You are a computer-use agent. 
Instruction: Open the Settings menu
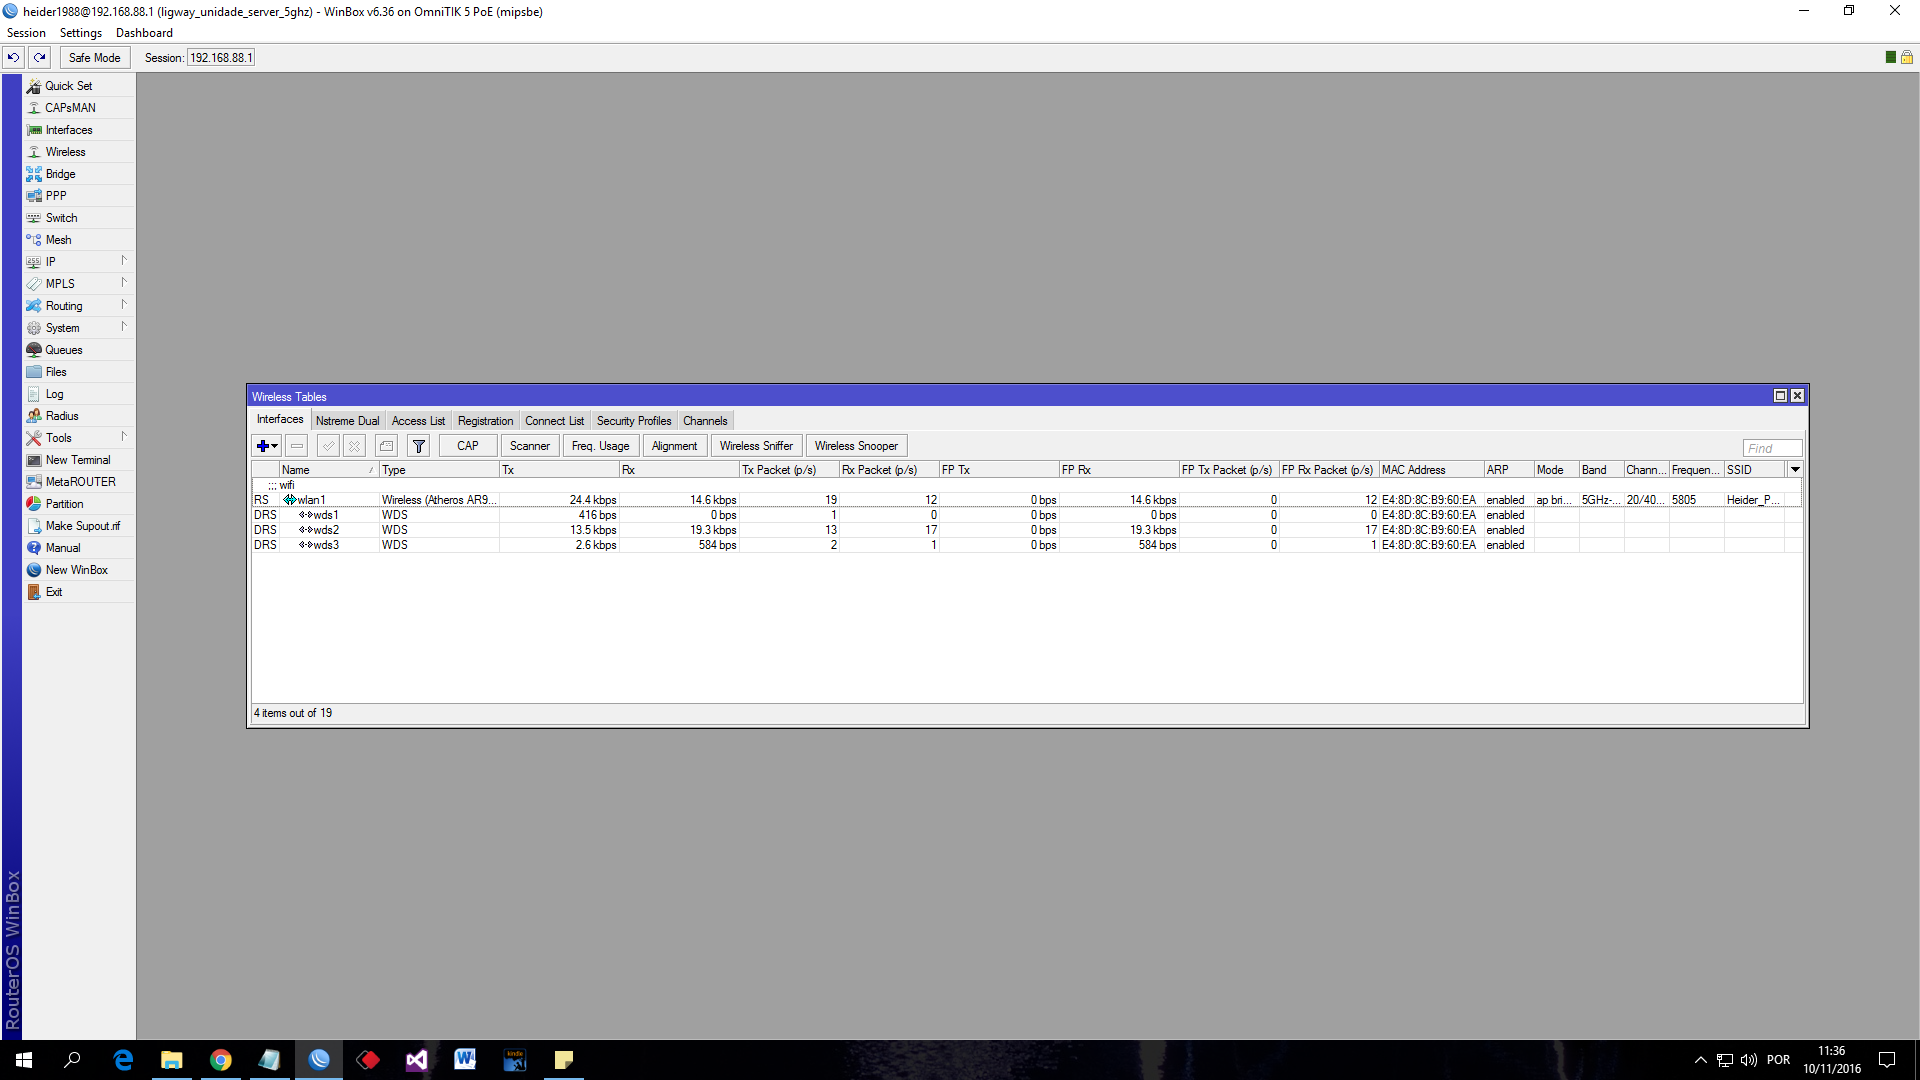(x=81, y=33)
